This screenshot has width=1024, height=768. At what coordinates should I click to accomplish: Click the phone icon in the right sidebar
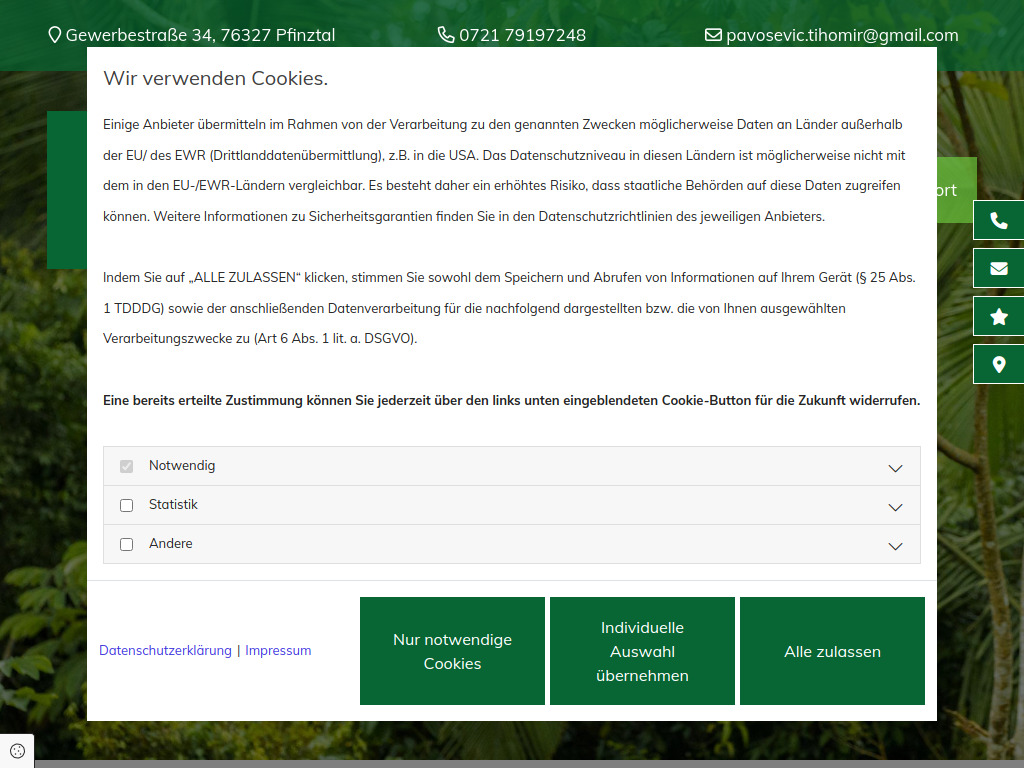(x=997, y=219)
